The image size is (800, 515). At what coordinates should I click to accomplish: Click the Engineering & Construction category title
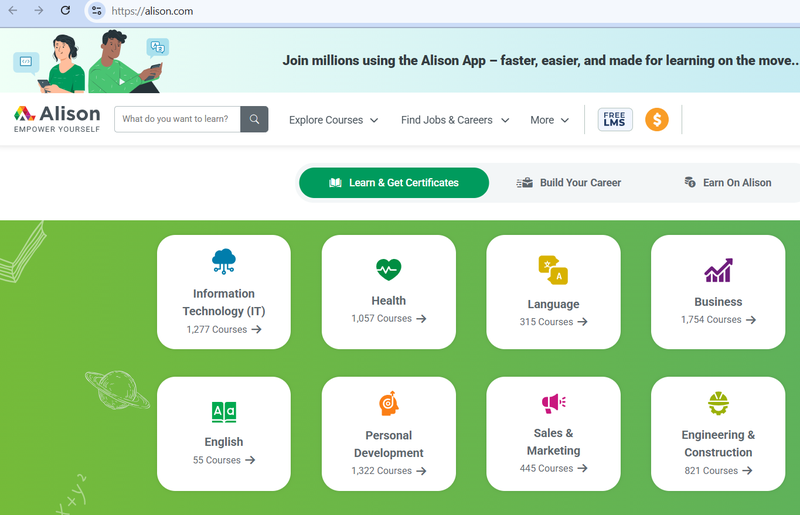pos(718,444)
